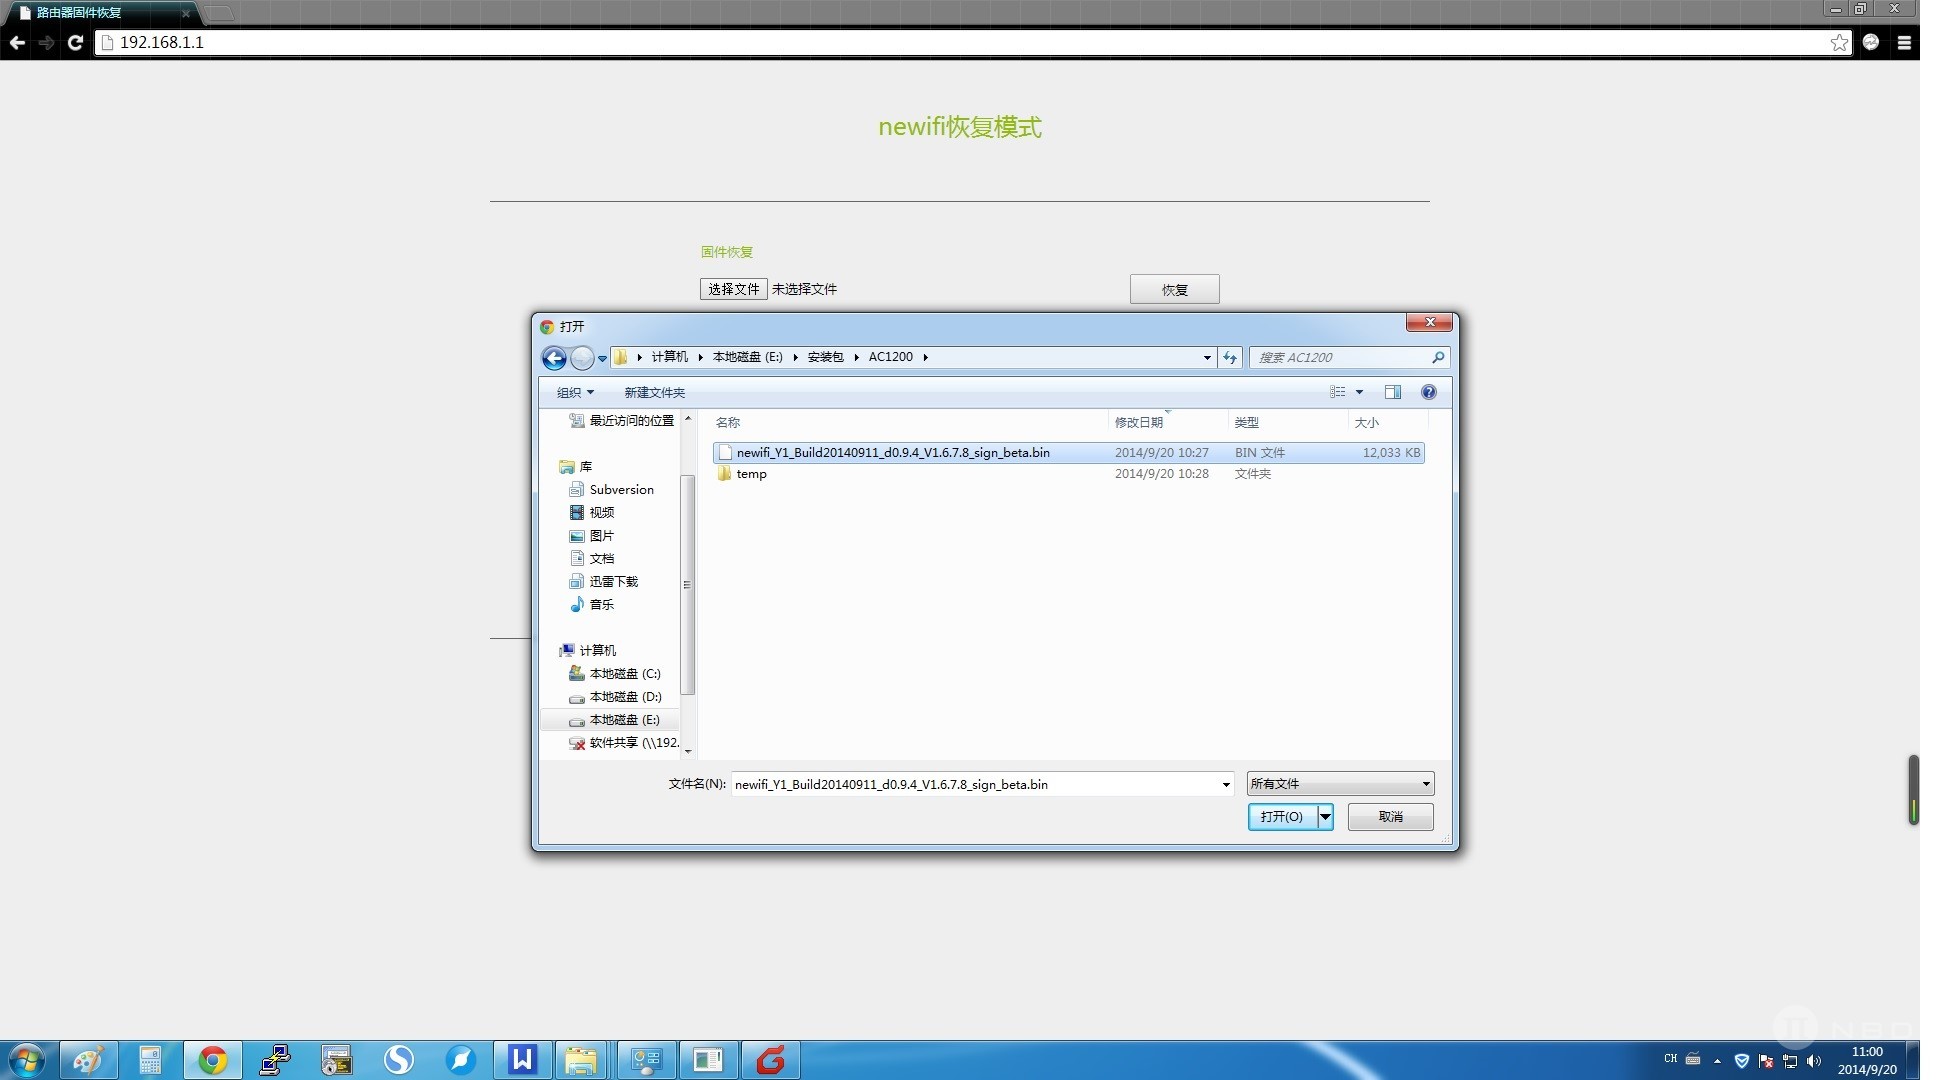
Task: Click the navigation pane vertical scrollbar
Action: point(687,584)
